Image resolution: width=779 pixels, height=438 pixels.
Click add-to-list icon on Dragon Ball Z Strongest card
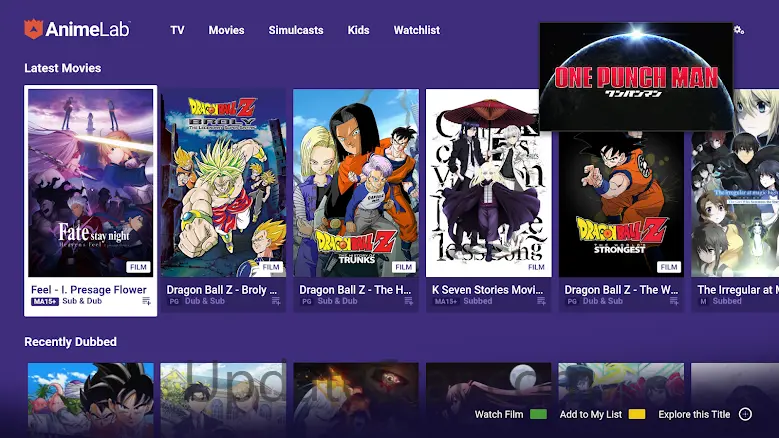(674, 301)
